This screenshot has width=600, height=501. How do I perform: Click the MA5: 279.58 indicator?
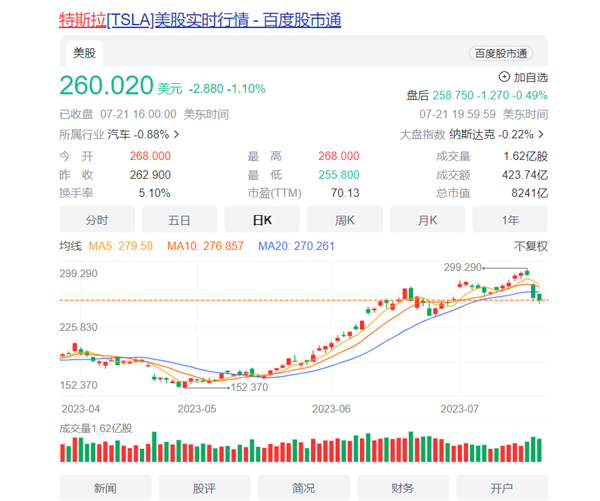(x=121, y=246)
